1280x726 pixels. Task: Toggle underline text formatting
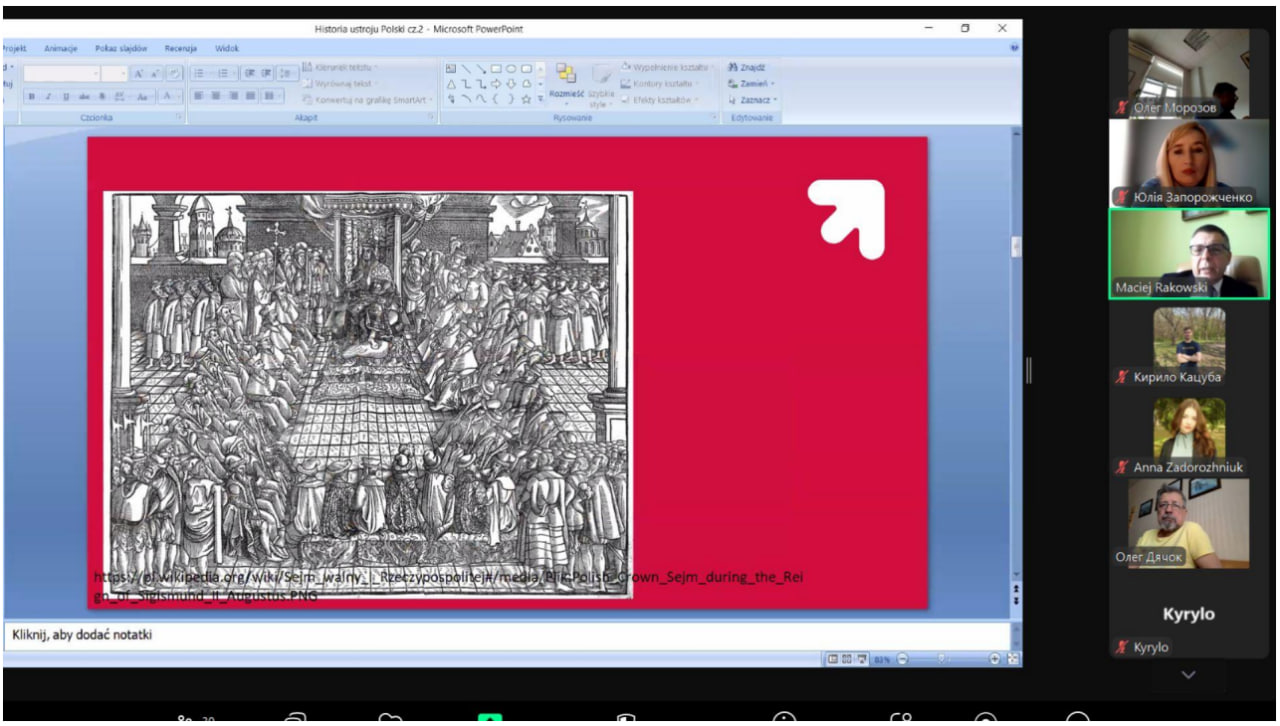[65, 96]
